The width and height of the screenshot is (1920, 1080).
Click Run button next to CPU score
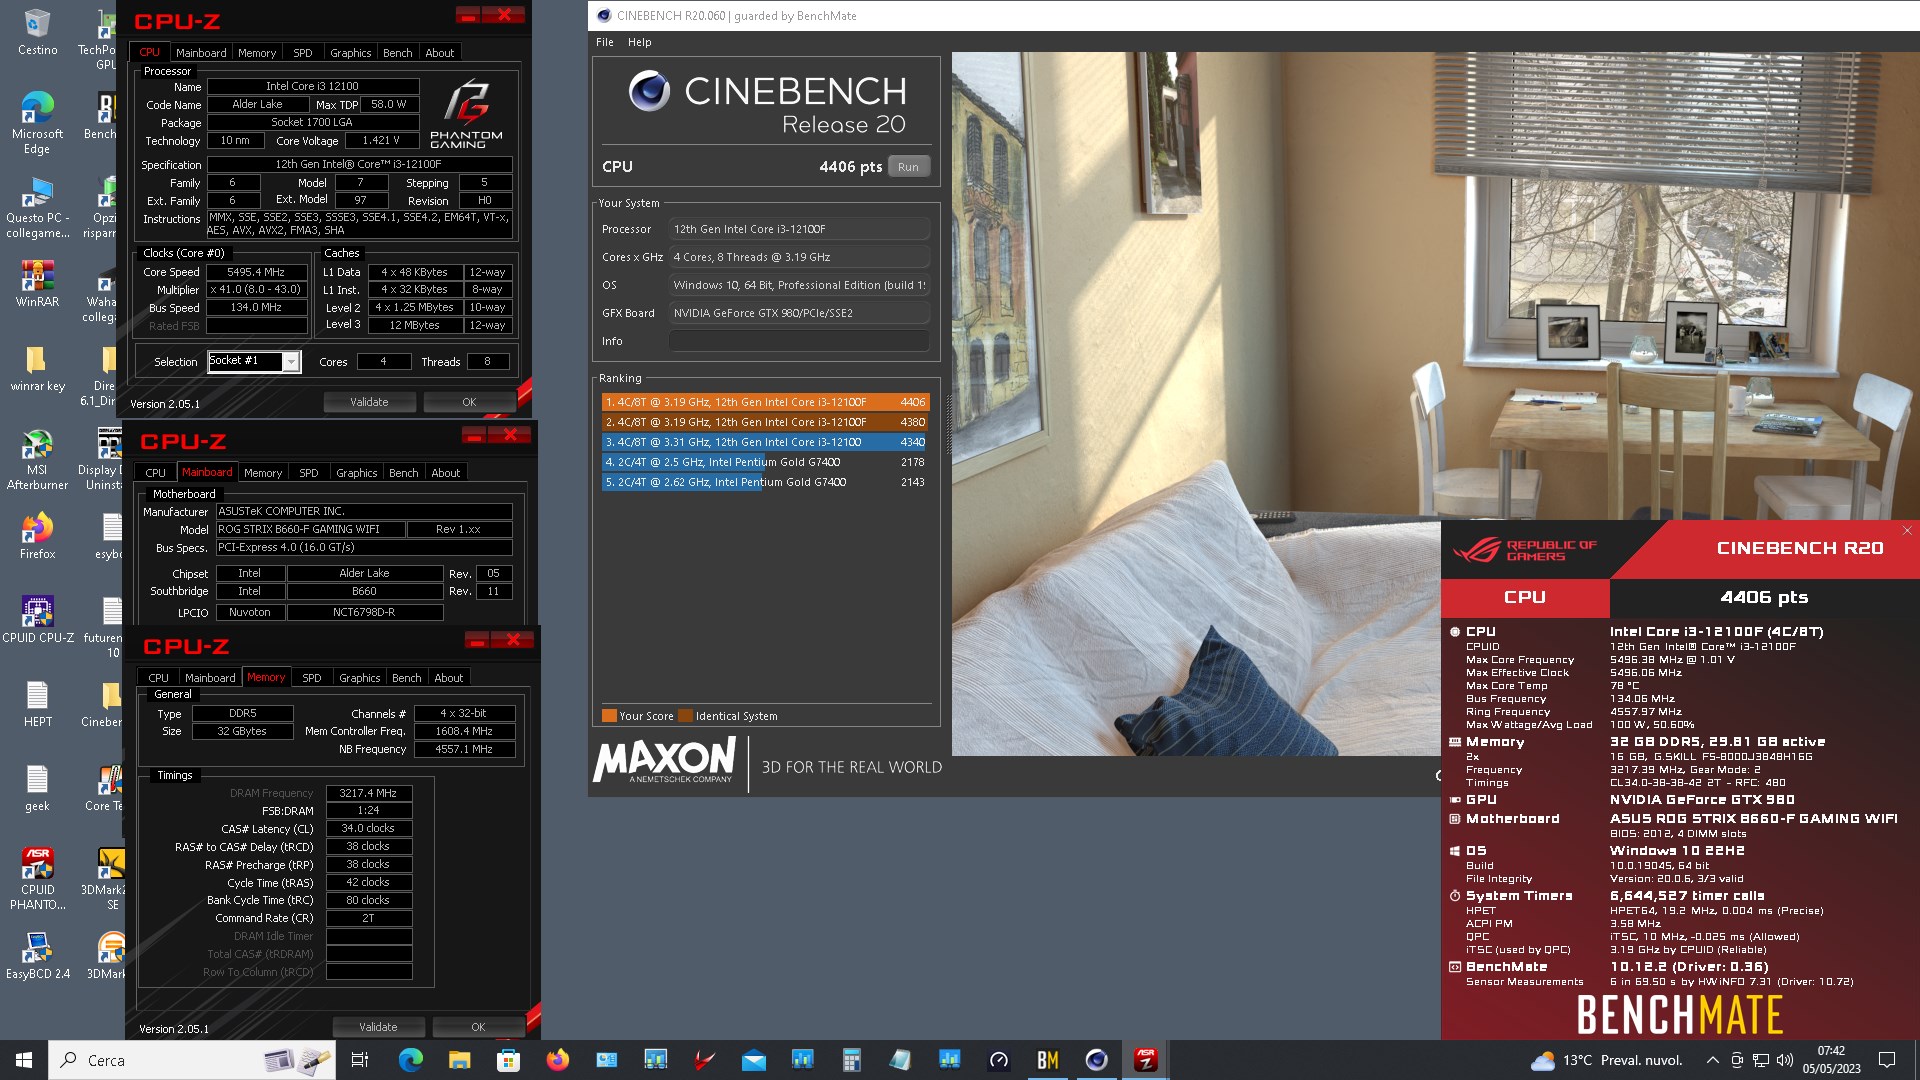click(908, 167)
